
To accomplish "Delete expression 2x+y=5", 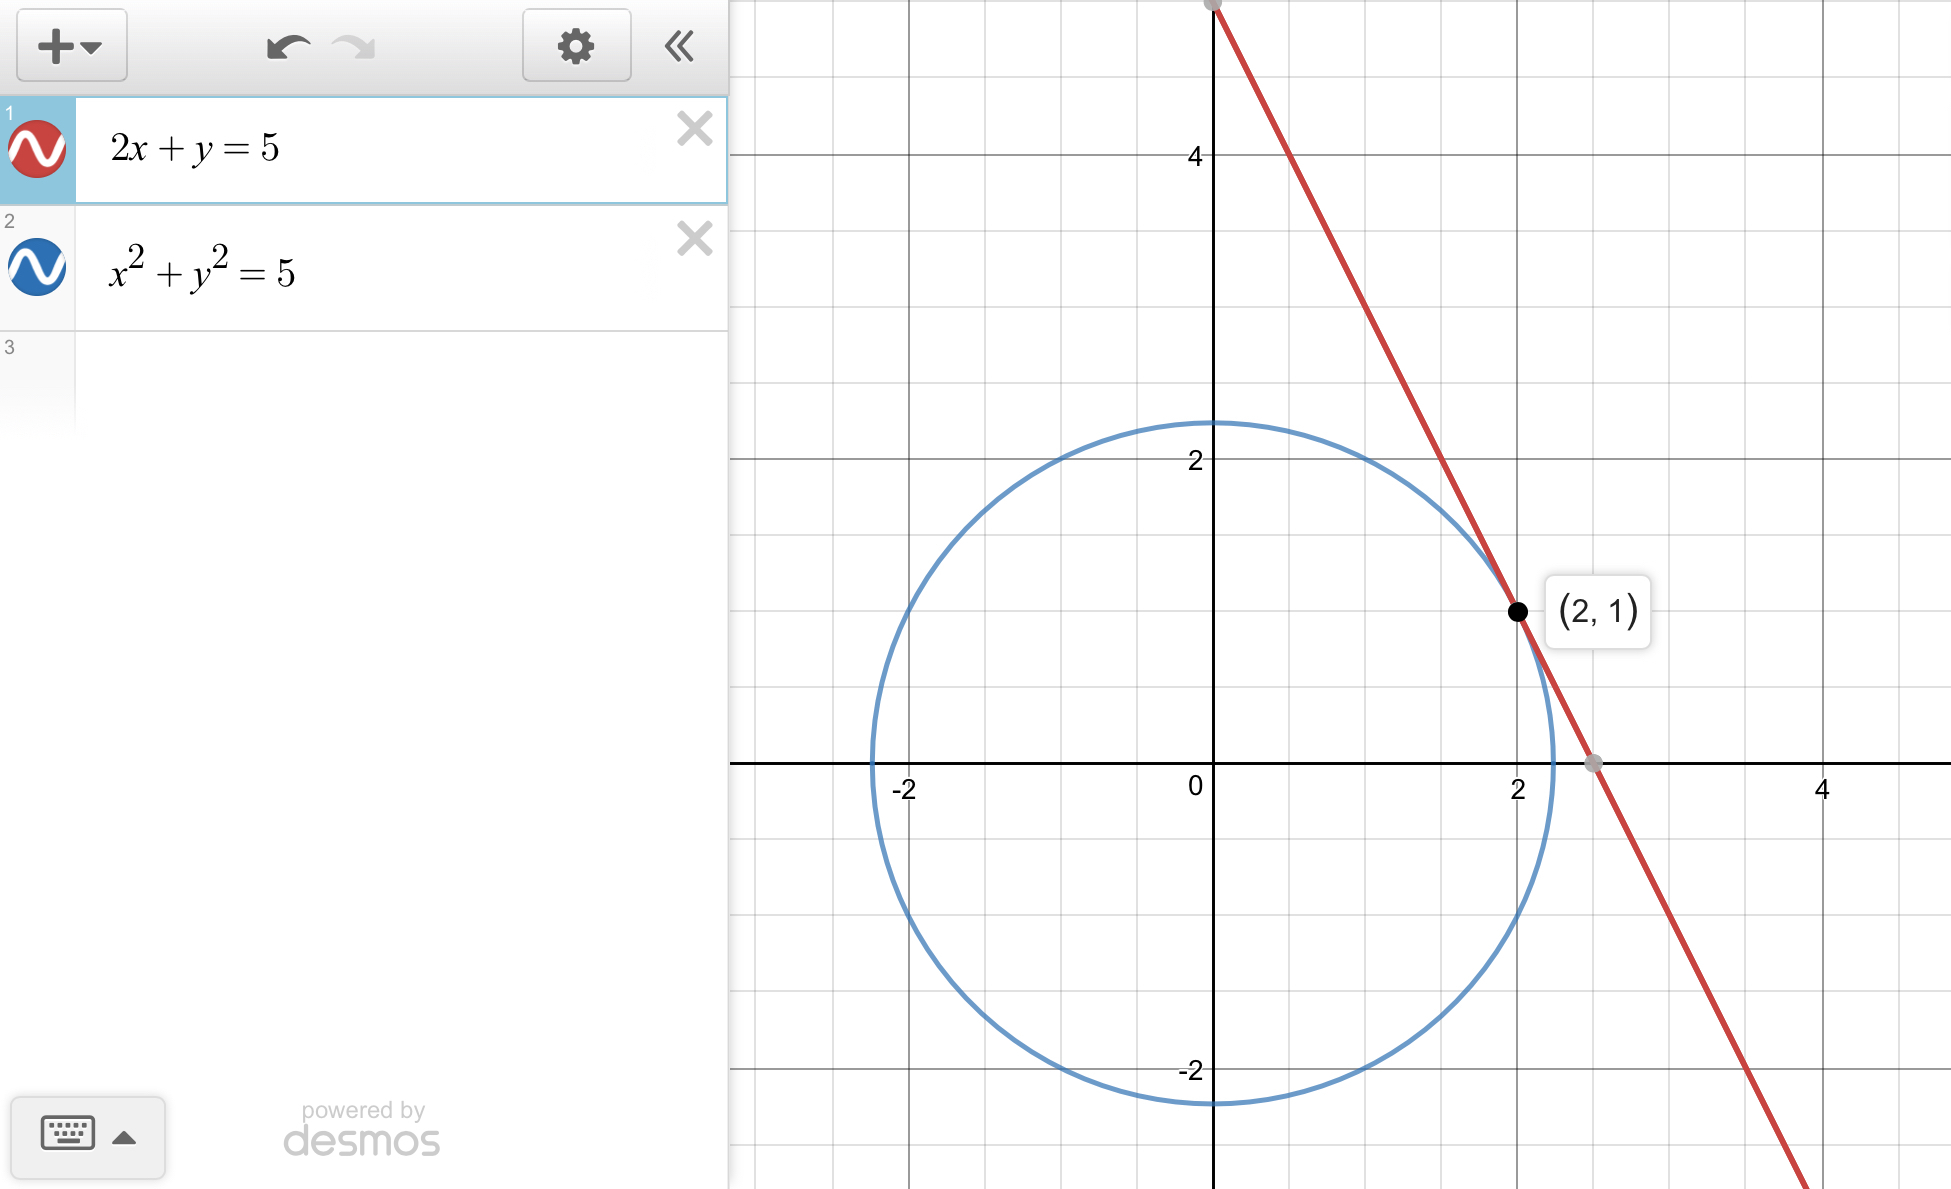I will [694, 129].
